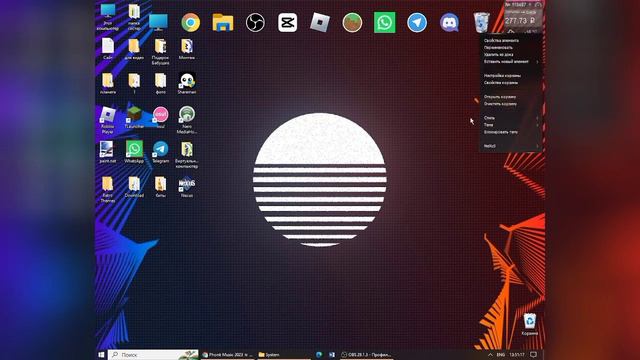The width and height of the screenshot is (640, 360).
Task: Select the Корзина icon at bottom right
Action: [529, 324]
